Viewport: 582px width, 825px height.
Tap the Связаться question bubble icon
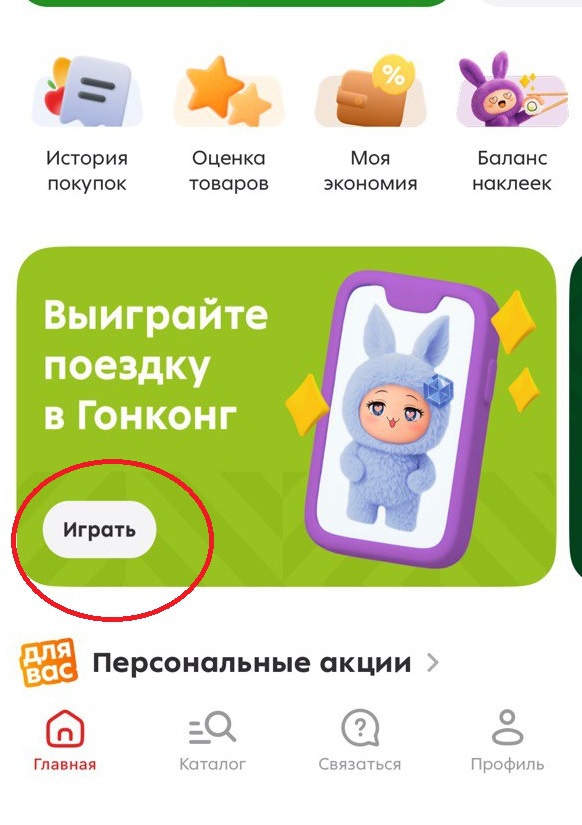pyautogui.click(x=360, y=728)
